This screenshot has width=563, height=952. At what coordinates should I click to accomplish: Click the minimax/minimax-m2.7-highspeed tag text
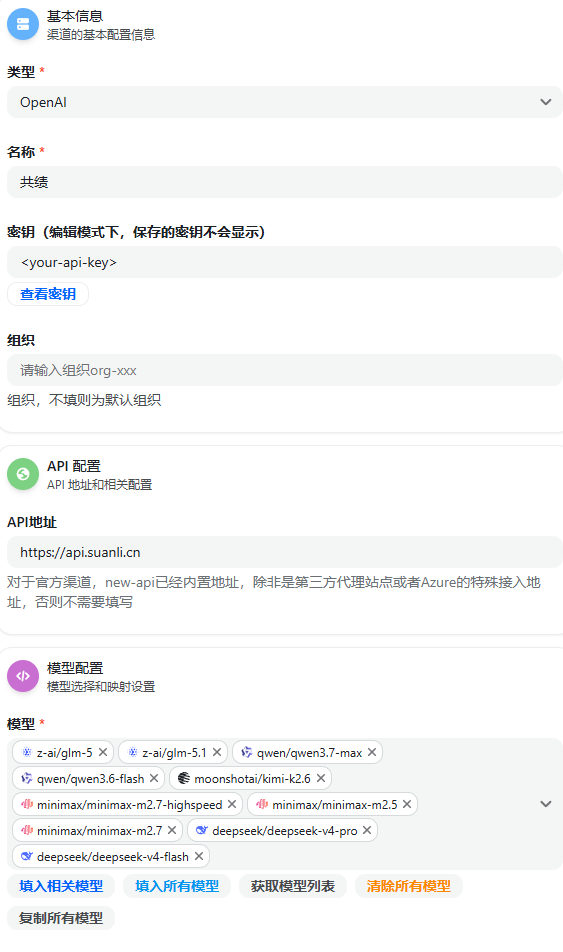click(129, 804)
